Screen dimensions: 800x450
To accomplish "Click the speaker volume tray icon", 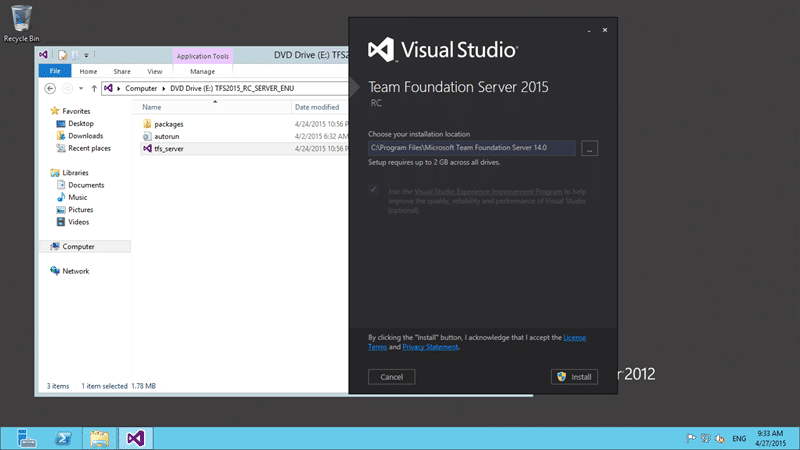I will [x=720, y=438].
